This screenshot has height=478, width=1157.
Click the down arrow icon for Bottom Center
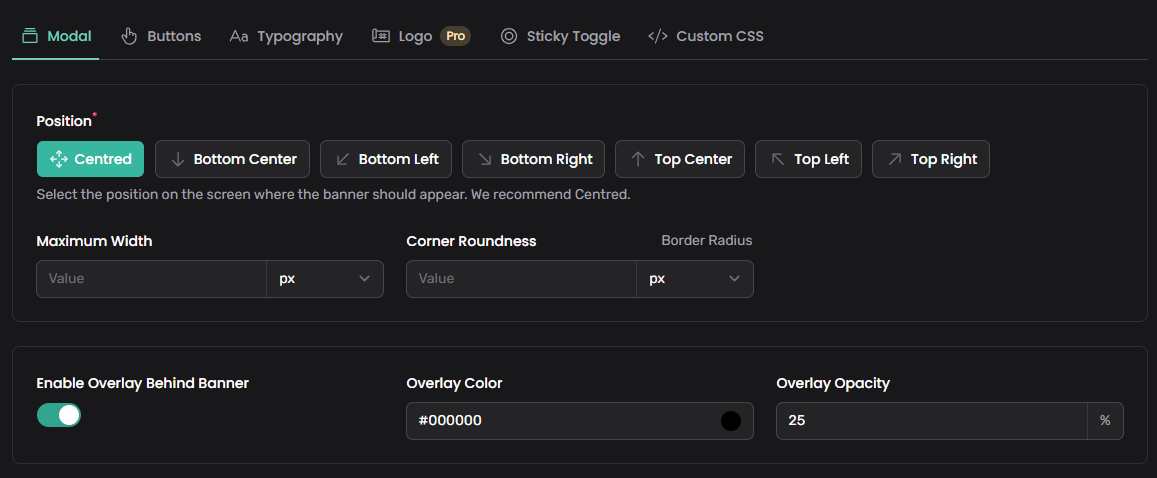(178, 159)
